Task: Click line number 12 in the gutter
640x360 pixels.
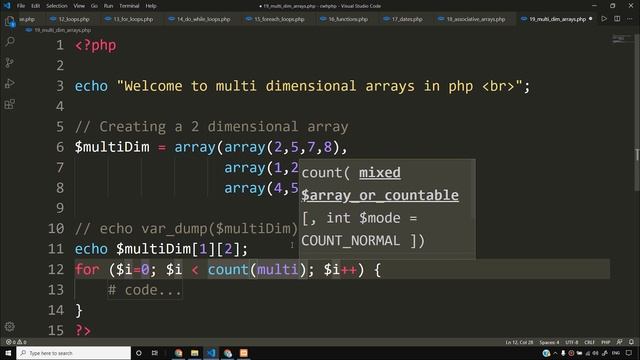Action: [x=56, y=269]
